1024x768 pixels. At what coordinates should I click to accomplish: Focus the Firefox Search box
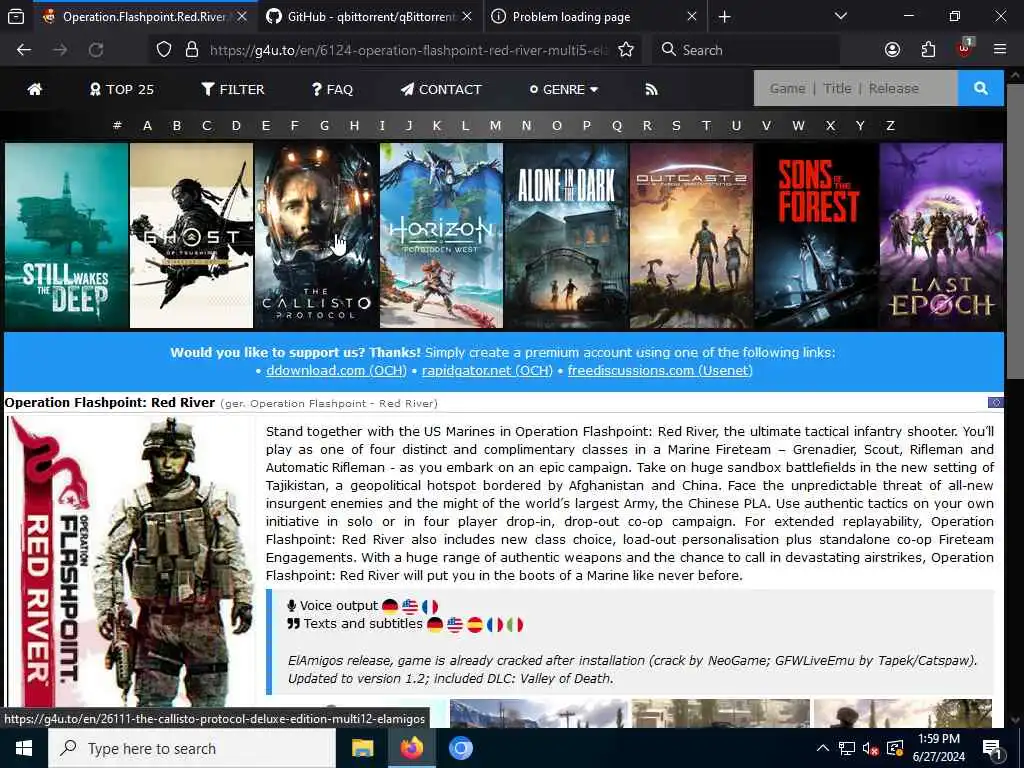(745, 50)
